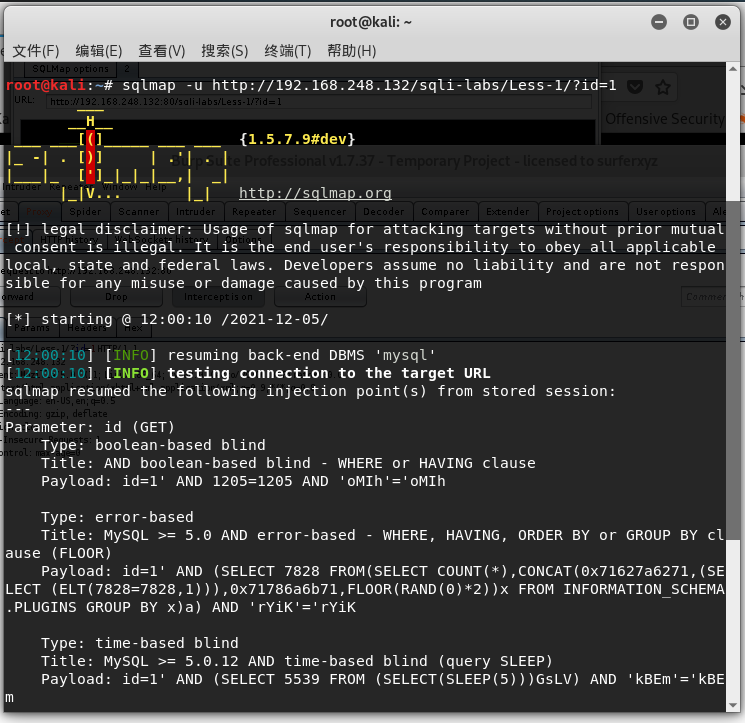Click 'Type: error-based' line
This screenshot has height=723, width=745.
point(117,517)
